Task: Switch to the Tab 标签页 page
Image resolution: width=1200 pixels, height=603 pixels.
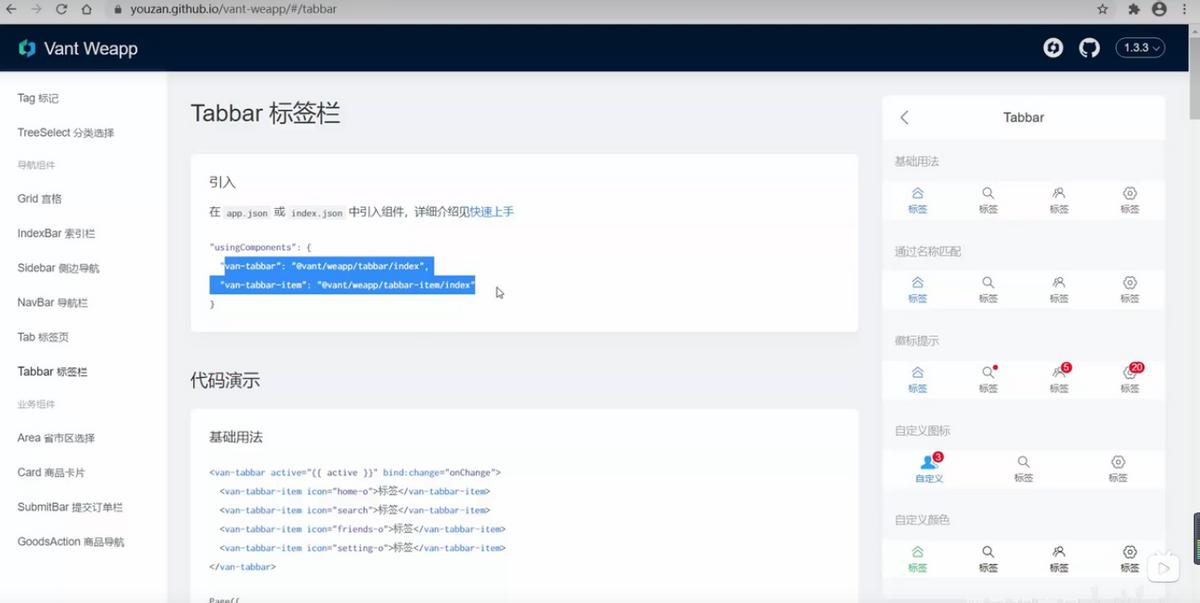Action: click(42, 337)
